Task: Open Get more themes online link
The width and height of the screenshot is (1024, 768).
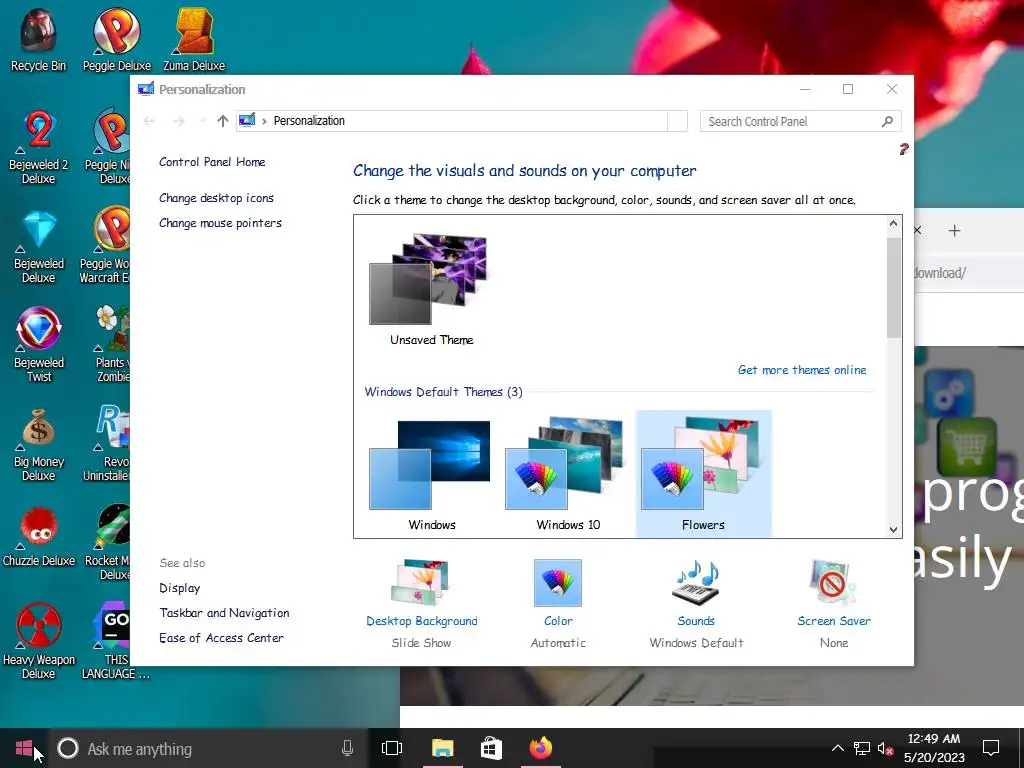Action: (802, 370)
